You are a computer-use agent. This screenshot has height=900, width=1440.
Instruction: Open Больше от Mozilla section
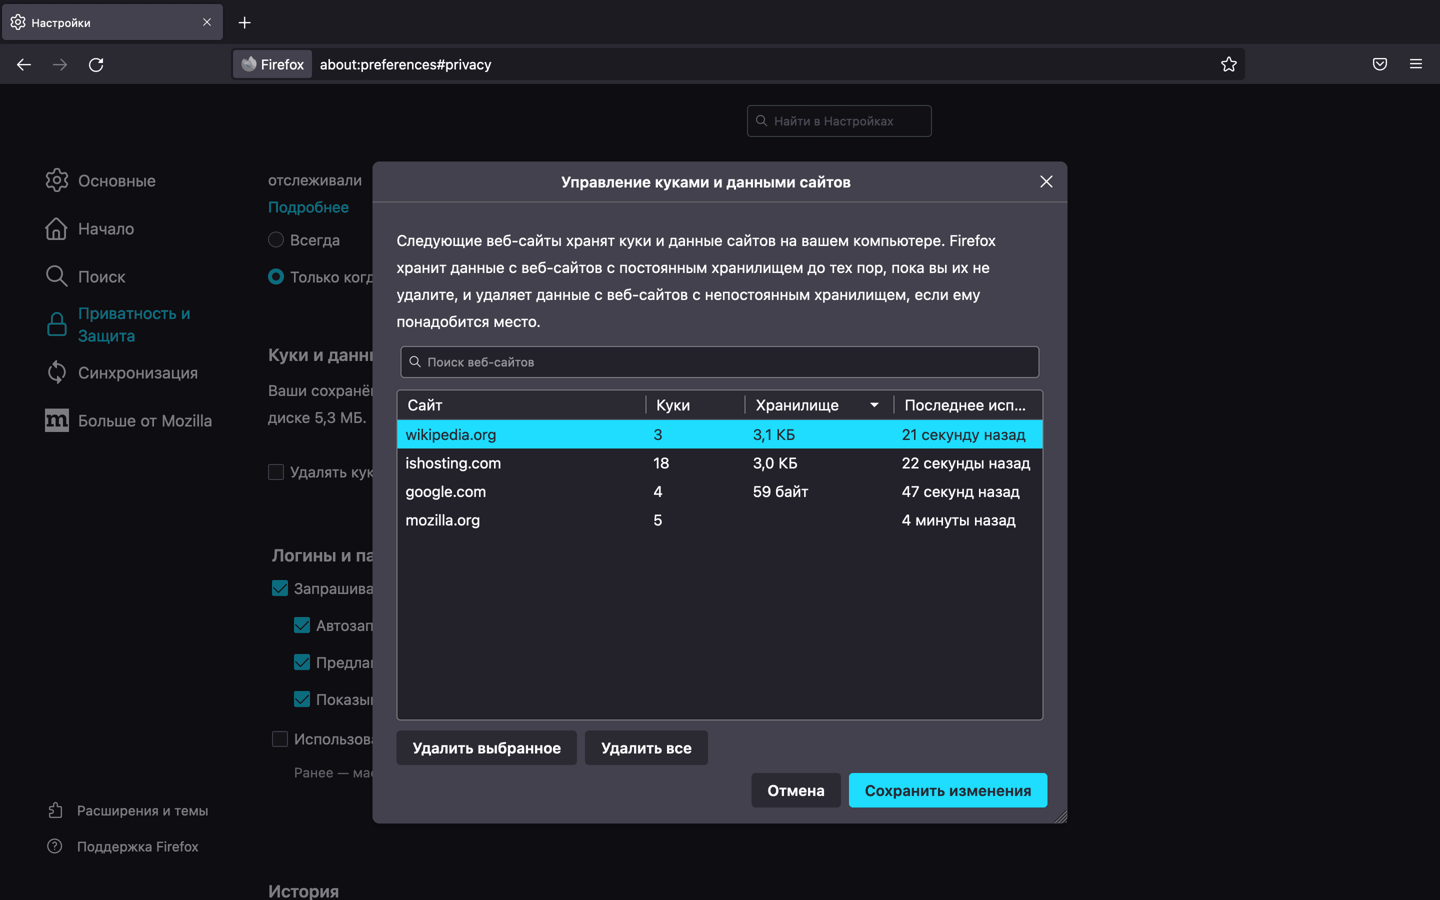click(129, 421)
